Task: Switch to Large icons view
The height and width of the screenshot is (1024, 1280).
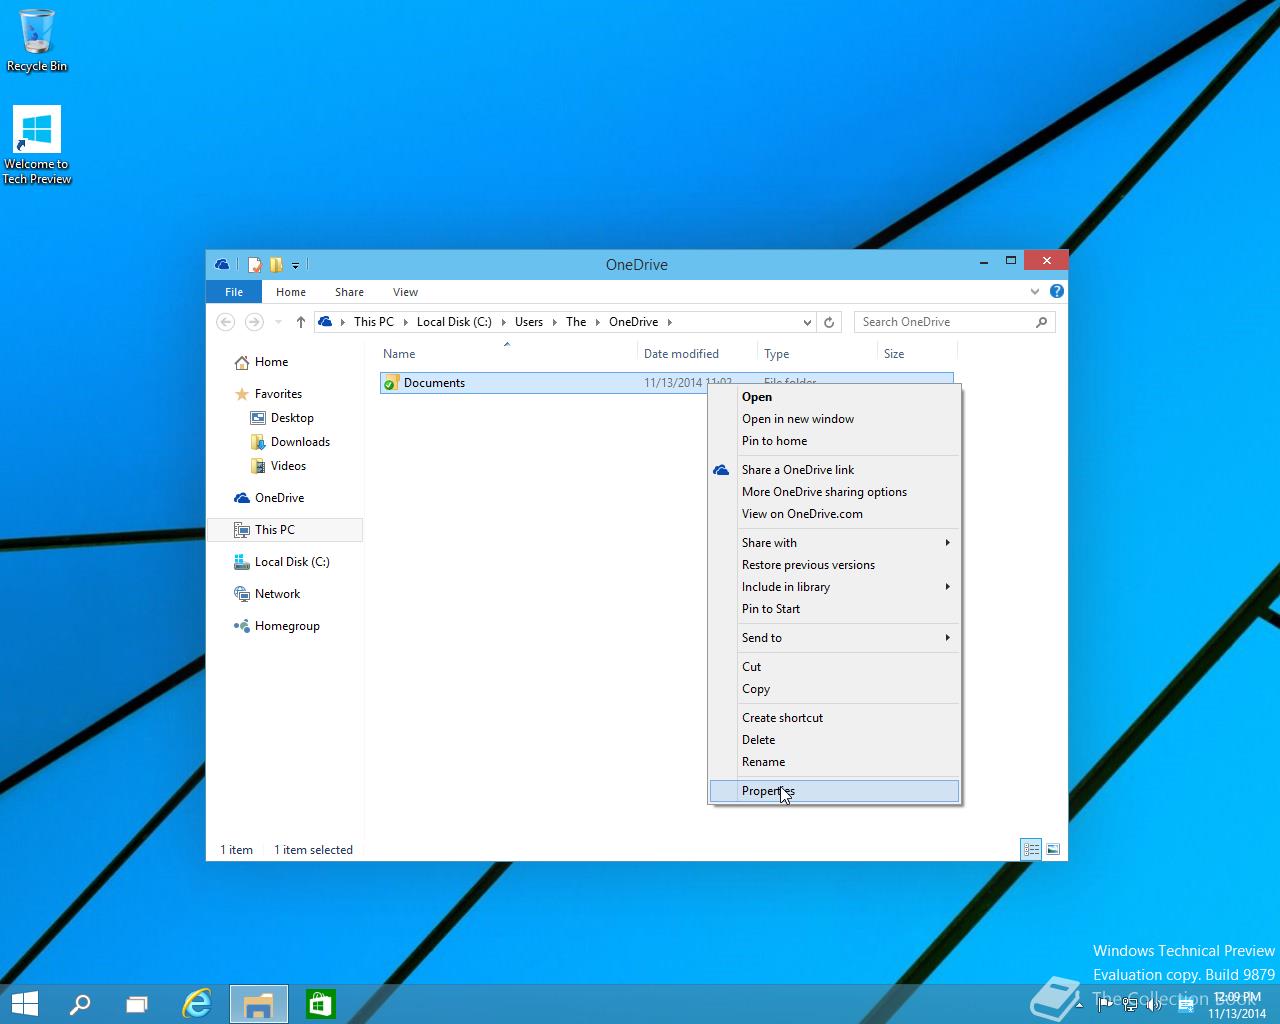Action: pos(1052,850)
